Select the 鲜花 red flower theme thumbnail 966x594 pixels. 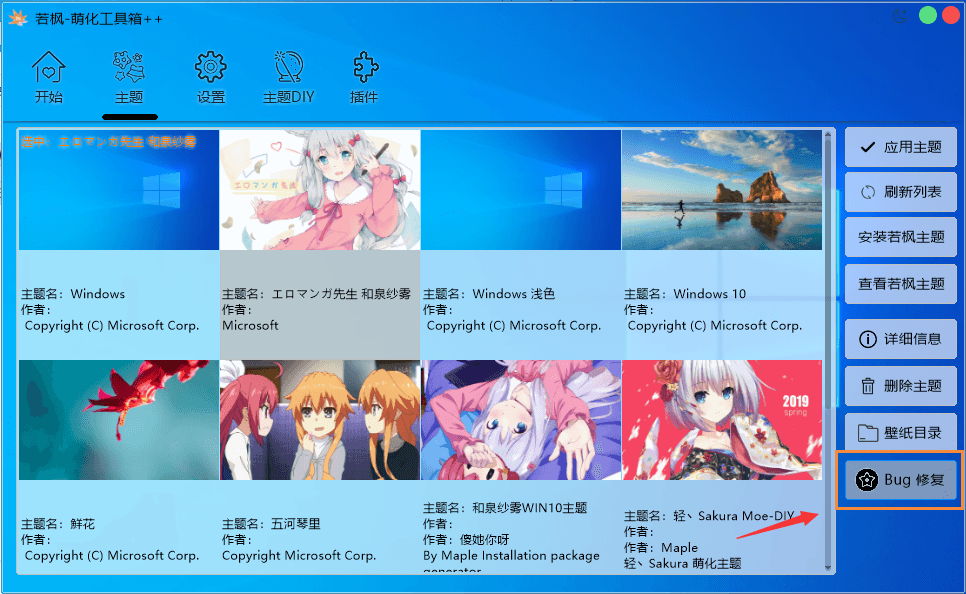(119, 420)
